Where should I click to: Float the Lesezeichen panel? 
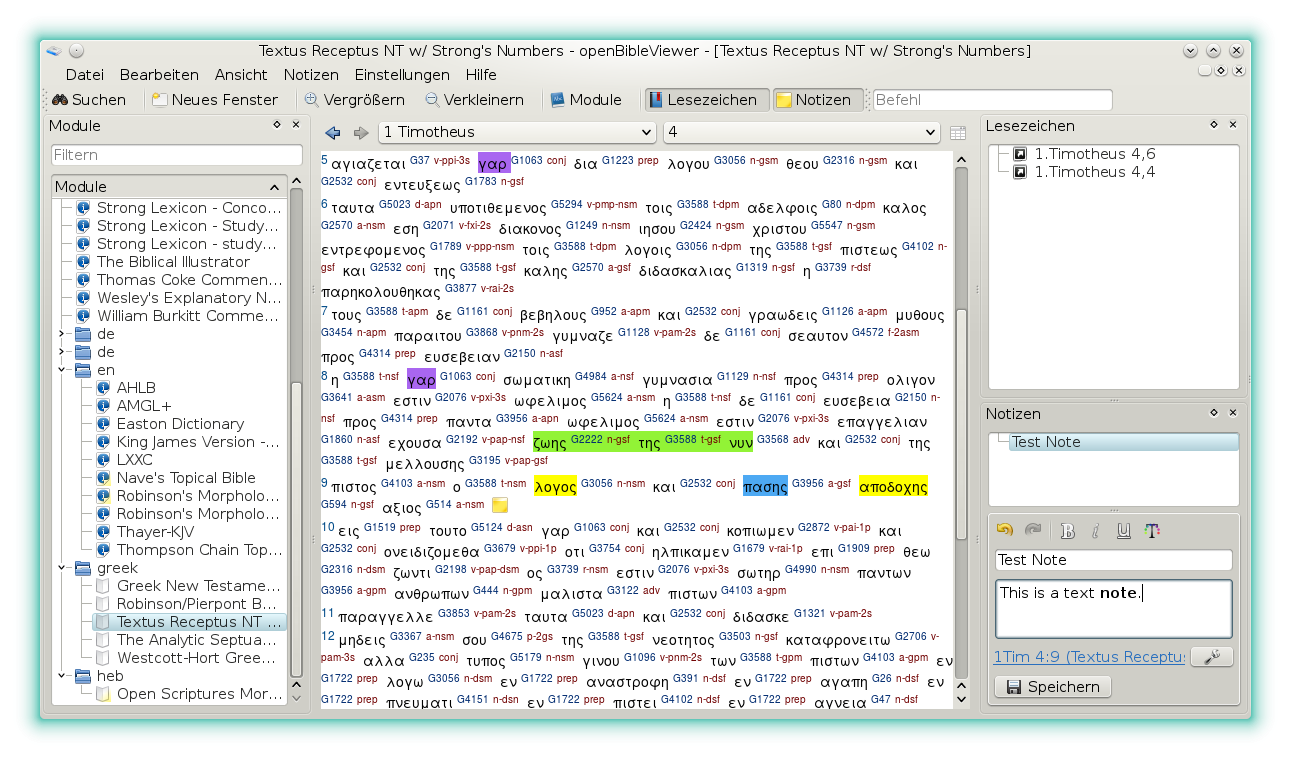pyautogui.click(x=1214, y=125)
